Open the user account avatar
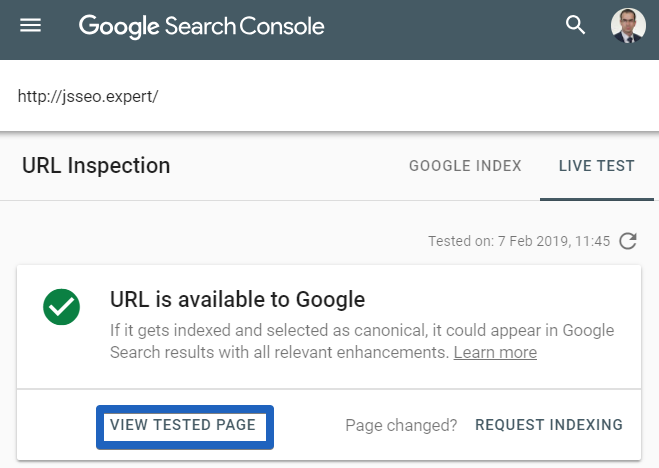This screenshot has width=659, height=468. [x=628, y=26]
